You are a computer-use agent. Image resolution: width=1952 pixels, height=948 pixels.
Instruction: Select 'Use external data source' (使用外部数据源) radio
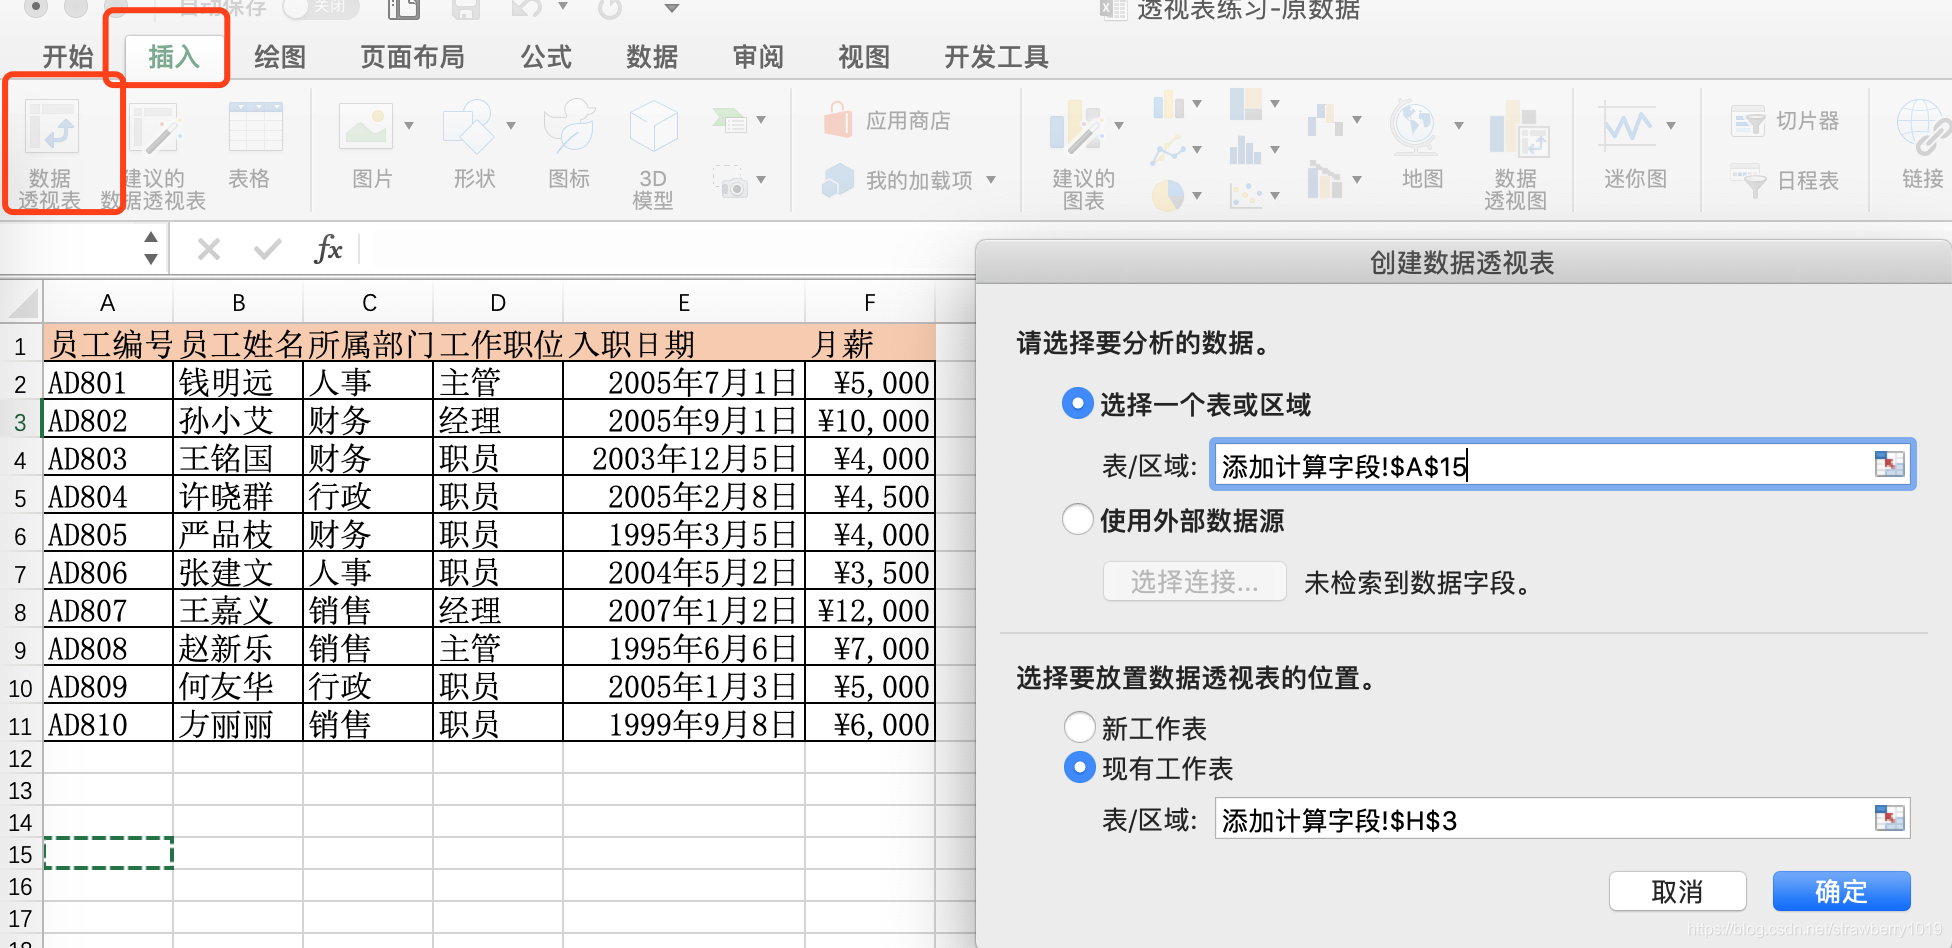pyautogui.click(x=1077, y=519)
